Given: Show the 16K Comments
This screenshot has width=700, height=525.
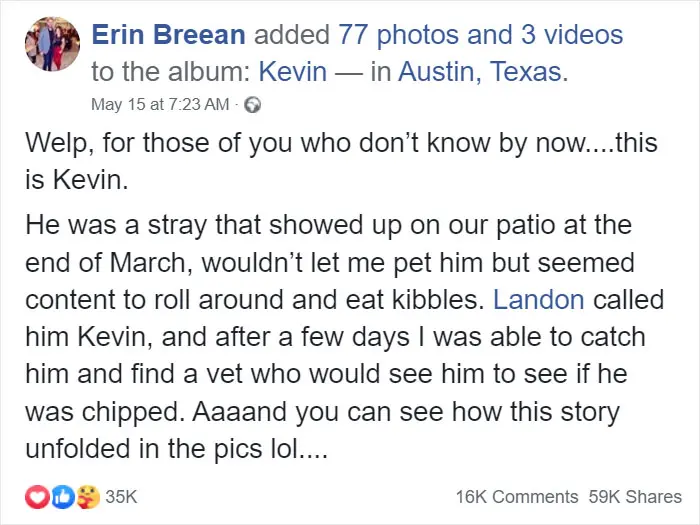Looking at the screenshot, I should click(x=516, y=496).
